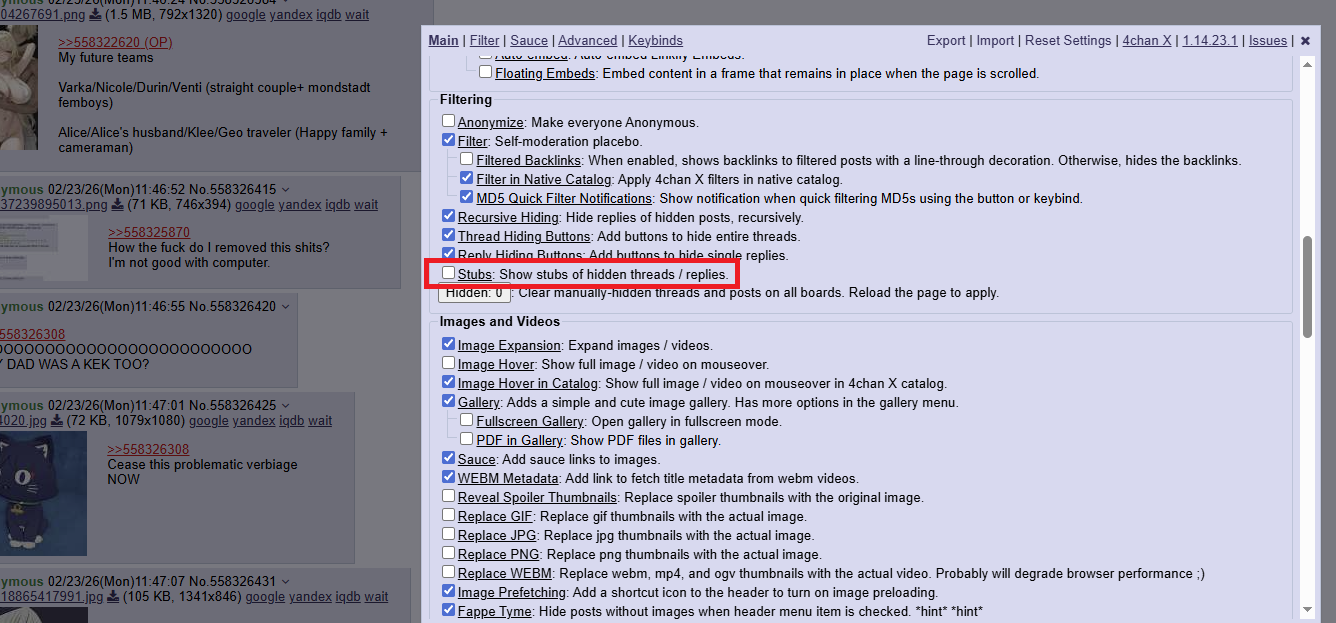This screenshot has height=623, width=1336.
Task: Toggle Fappe Tyme checkbox
Action: tap(449, 611)
